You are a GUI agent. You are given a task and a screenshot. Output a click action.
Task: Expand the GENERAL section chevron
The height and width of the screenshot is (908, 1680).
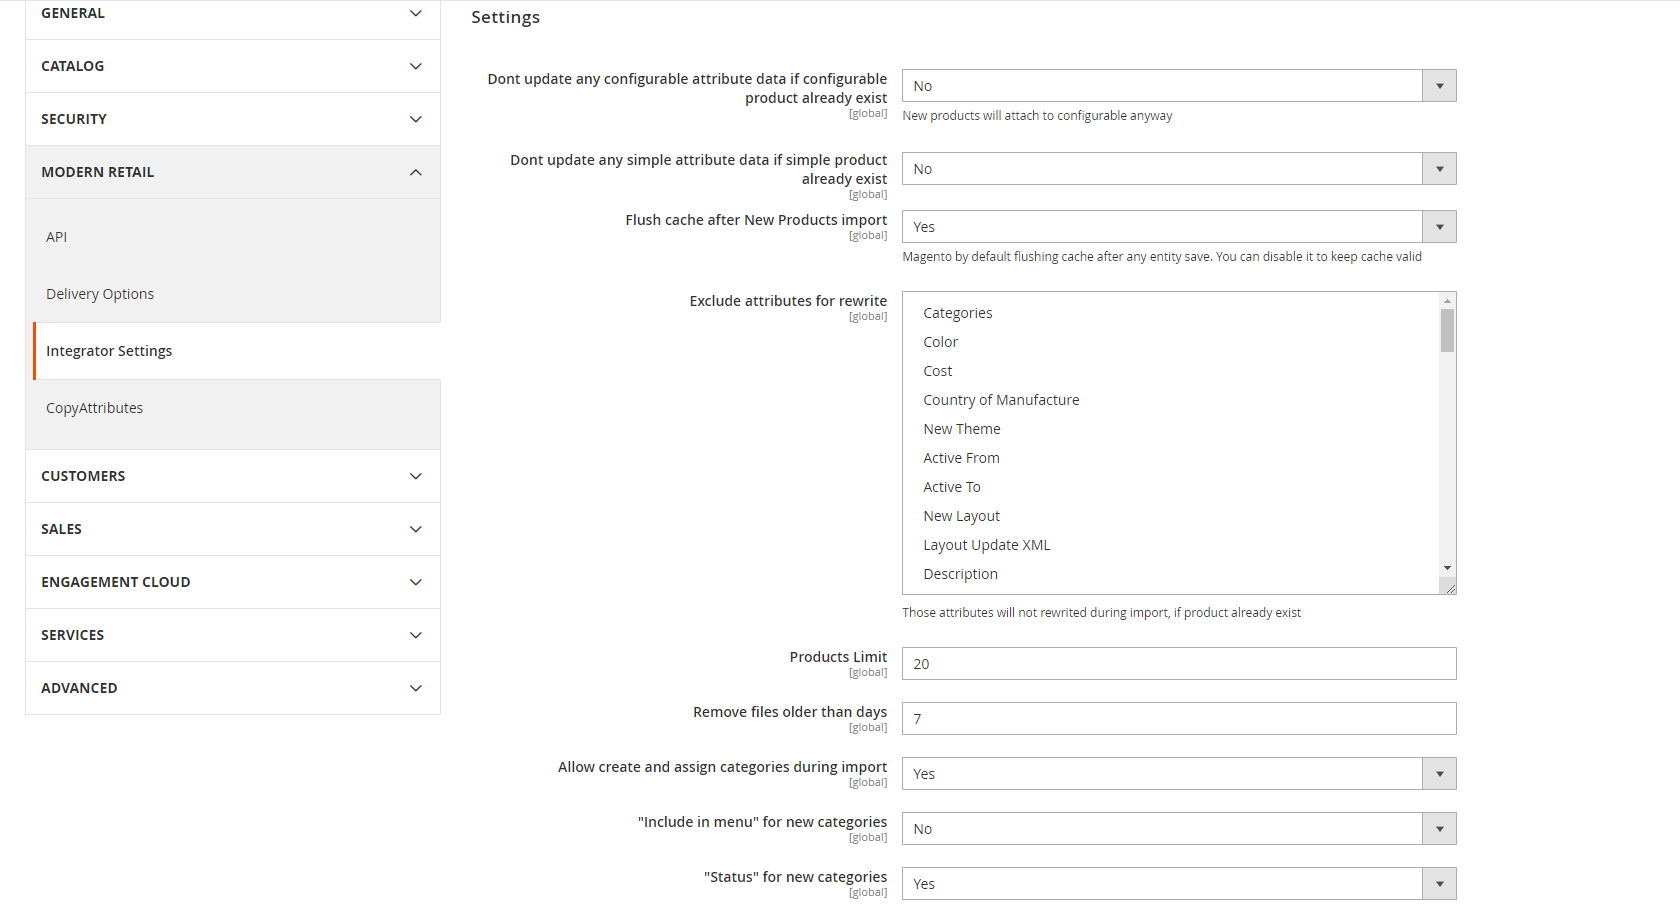click(x=416, y=13)
